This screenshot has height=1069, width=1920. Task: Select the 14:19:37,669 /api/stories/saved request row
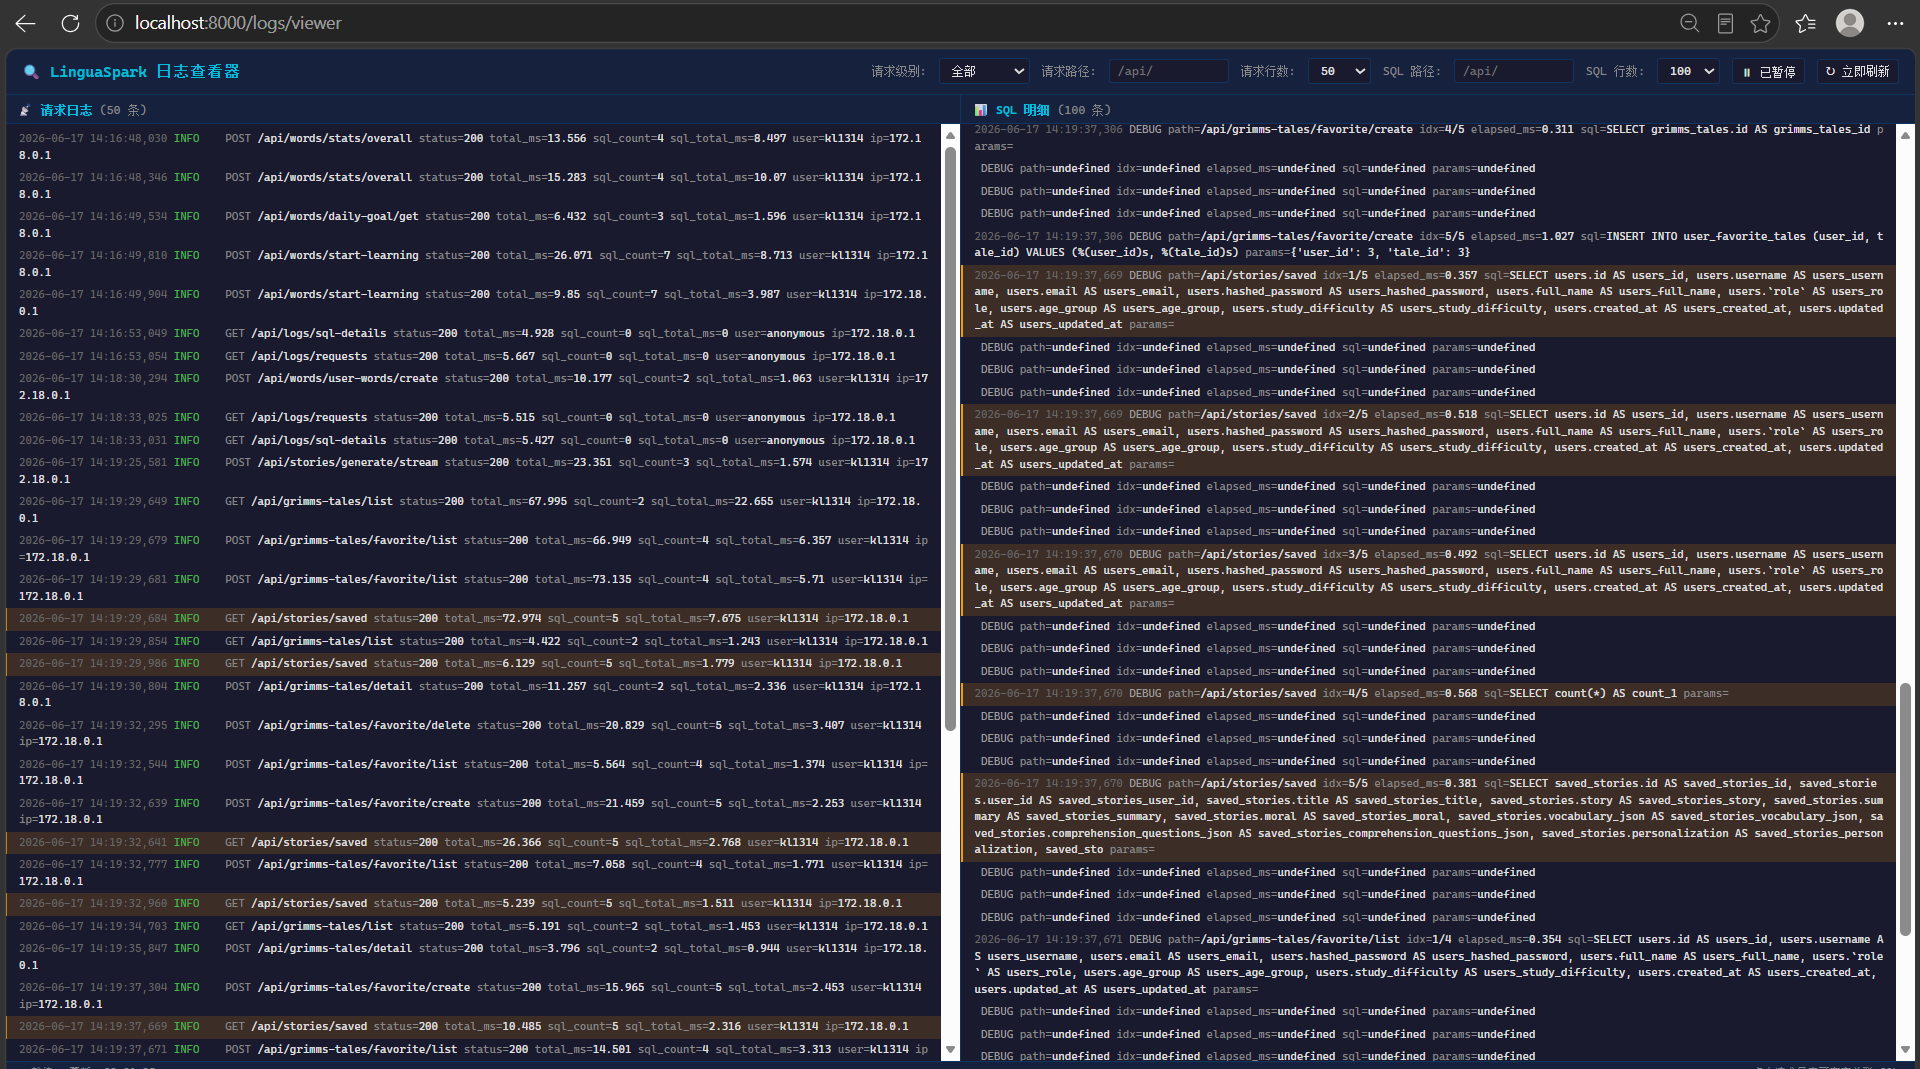pyautogui.click(x=474, y=1027)
